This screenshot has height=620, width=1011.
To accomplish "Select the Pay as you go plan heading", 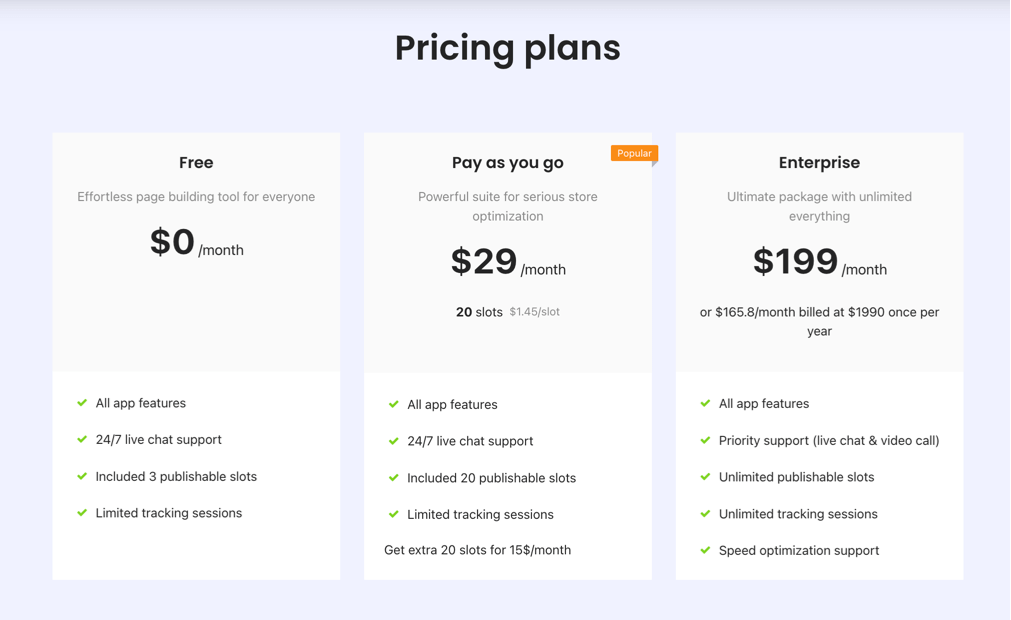I will pos(507,163).
